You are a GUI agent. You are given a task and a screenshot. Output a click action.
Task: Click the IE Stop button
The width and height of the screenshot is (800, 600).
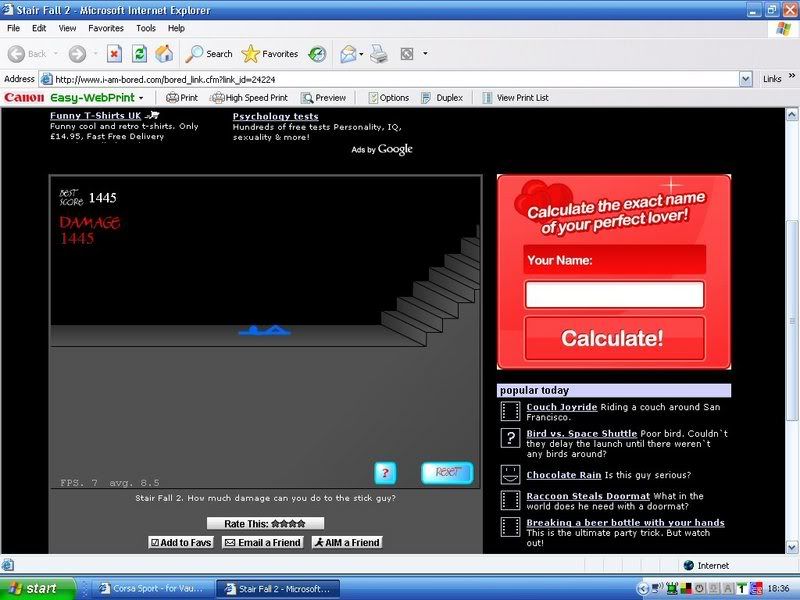tap(114, 54)
